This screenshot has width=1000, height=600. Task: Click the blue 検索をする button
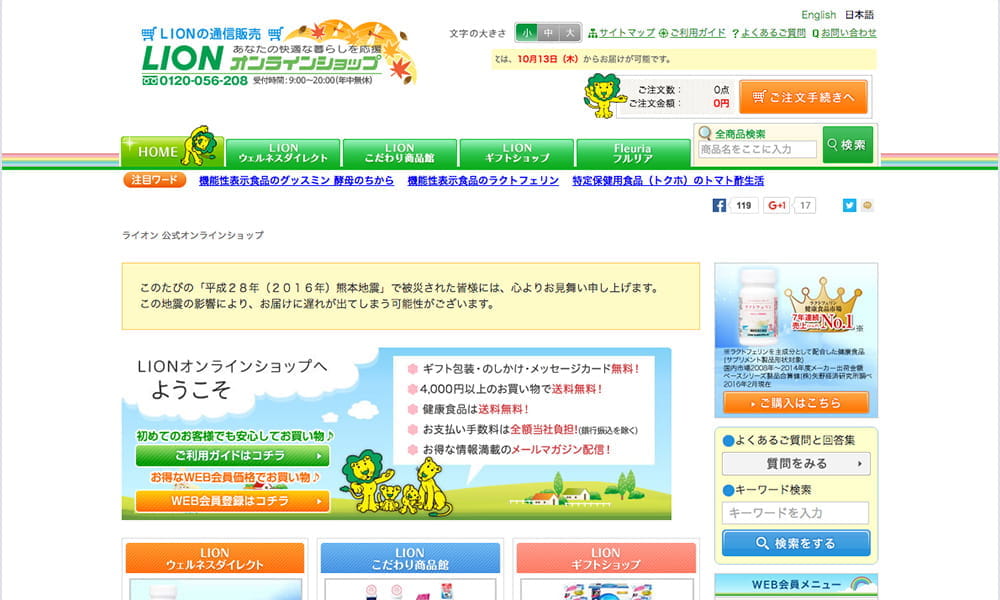point(796,543)
